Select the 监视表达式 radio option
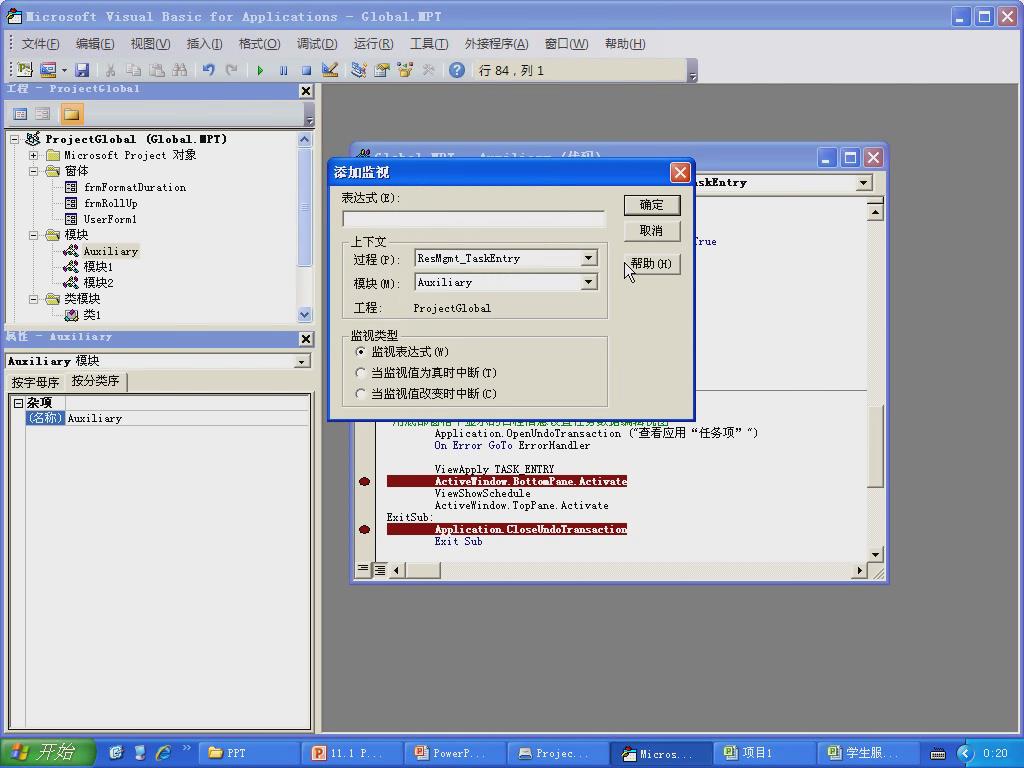This screenshot has width=1024, height=768. 360,351
